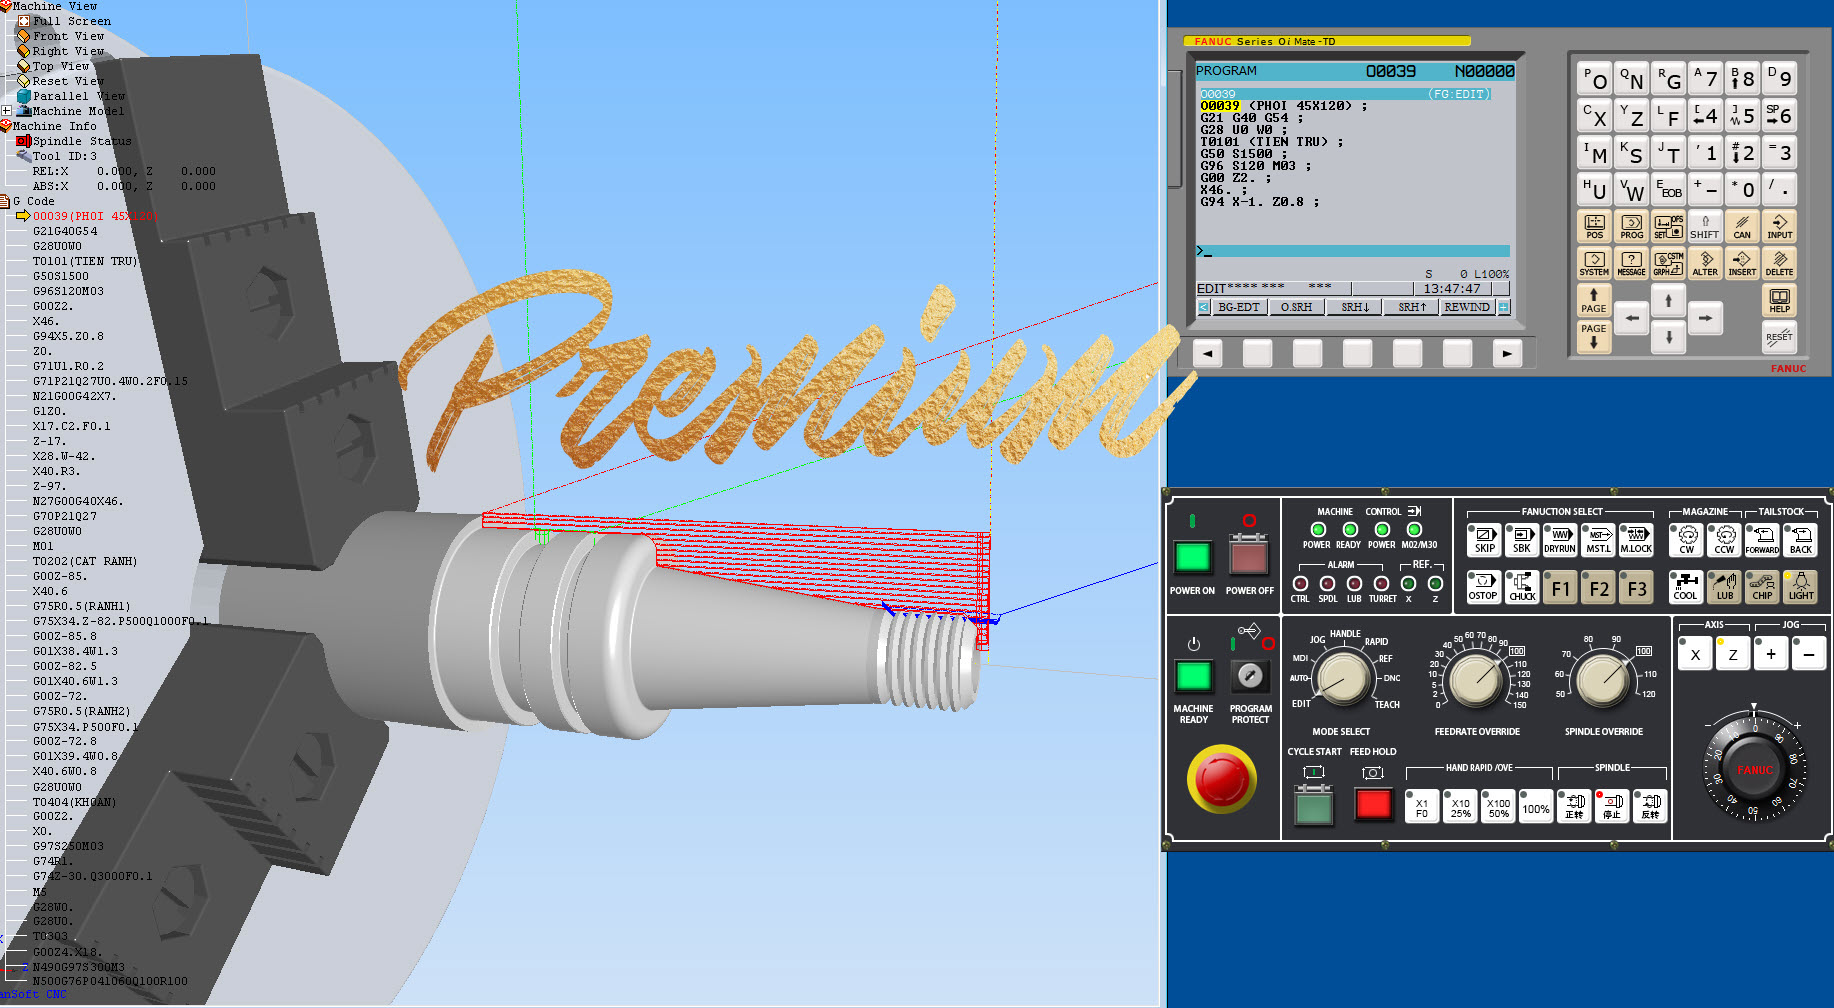1834x1008 pixels.
Task: Click the CSTM/GRPH graph key
Action: click(x=1667, y=263)
